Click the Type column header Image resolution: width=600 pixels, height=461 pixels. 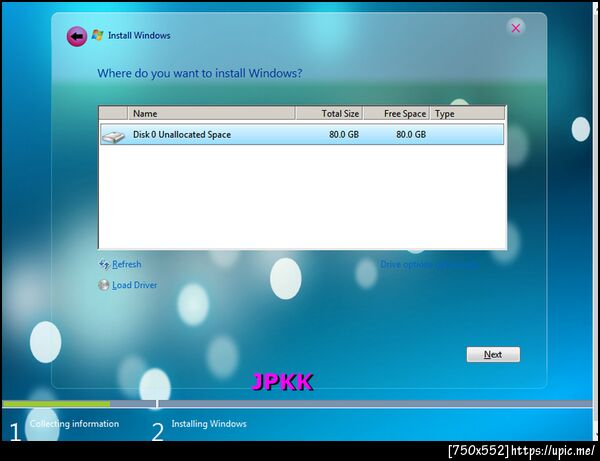point(467,114)
